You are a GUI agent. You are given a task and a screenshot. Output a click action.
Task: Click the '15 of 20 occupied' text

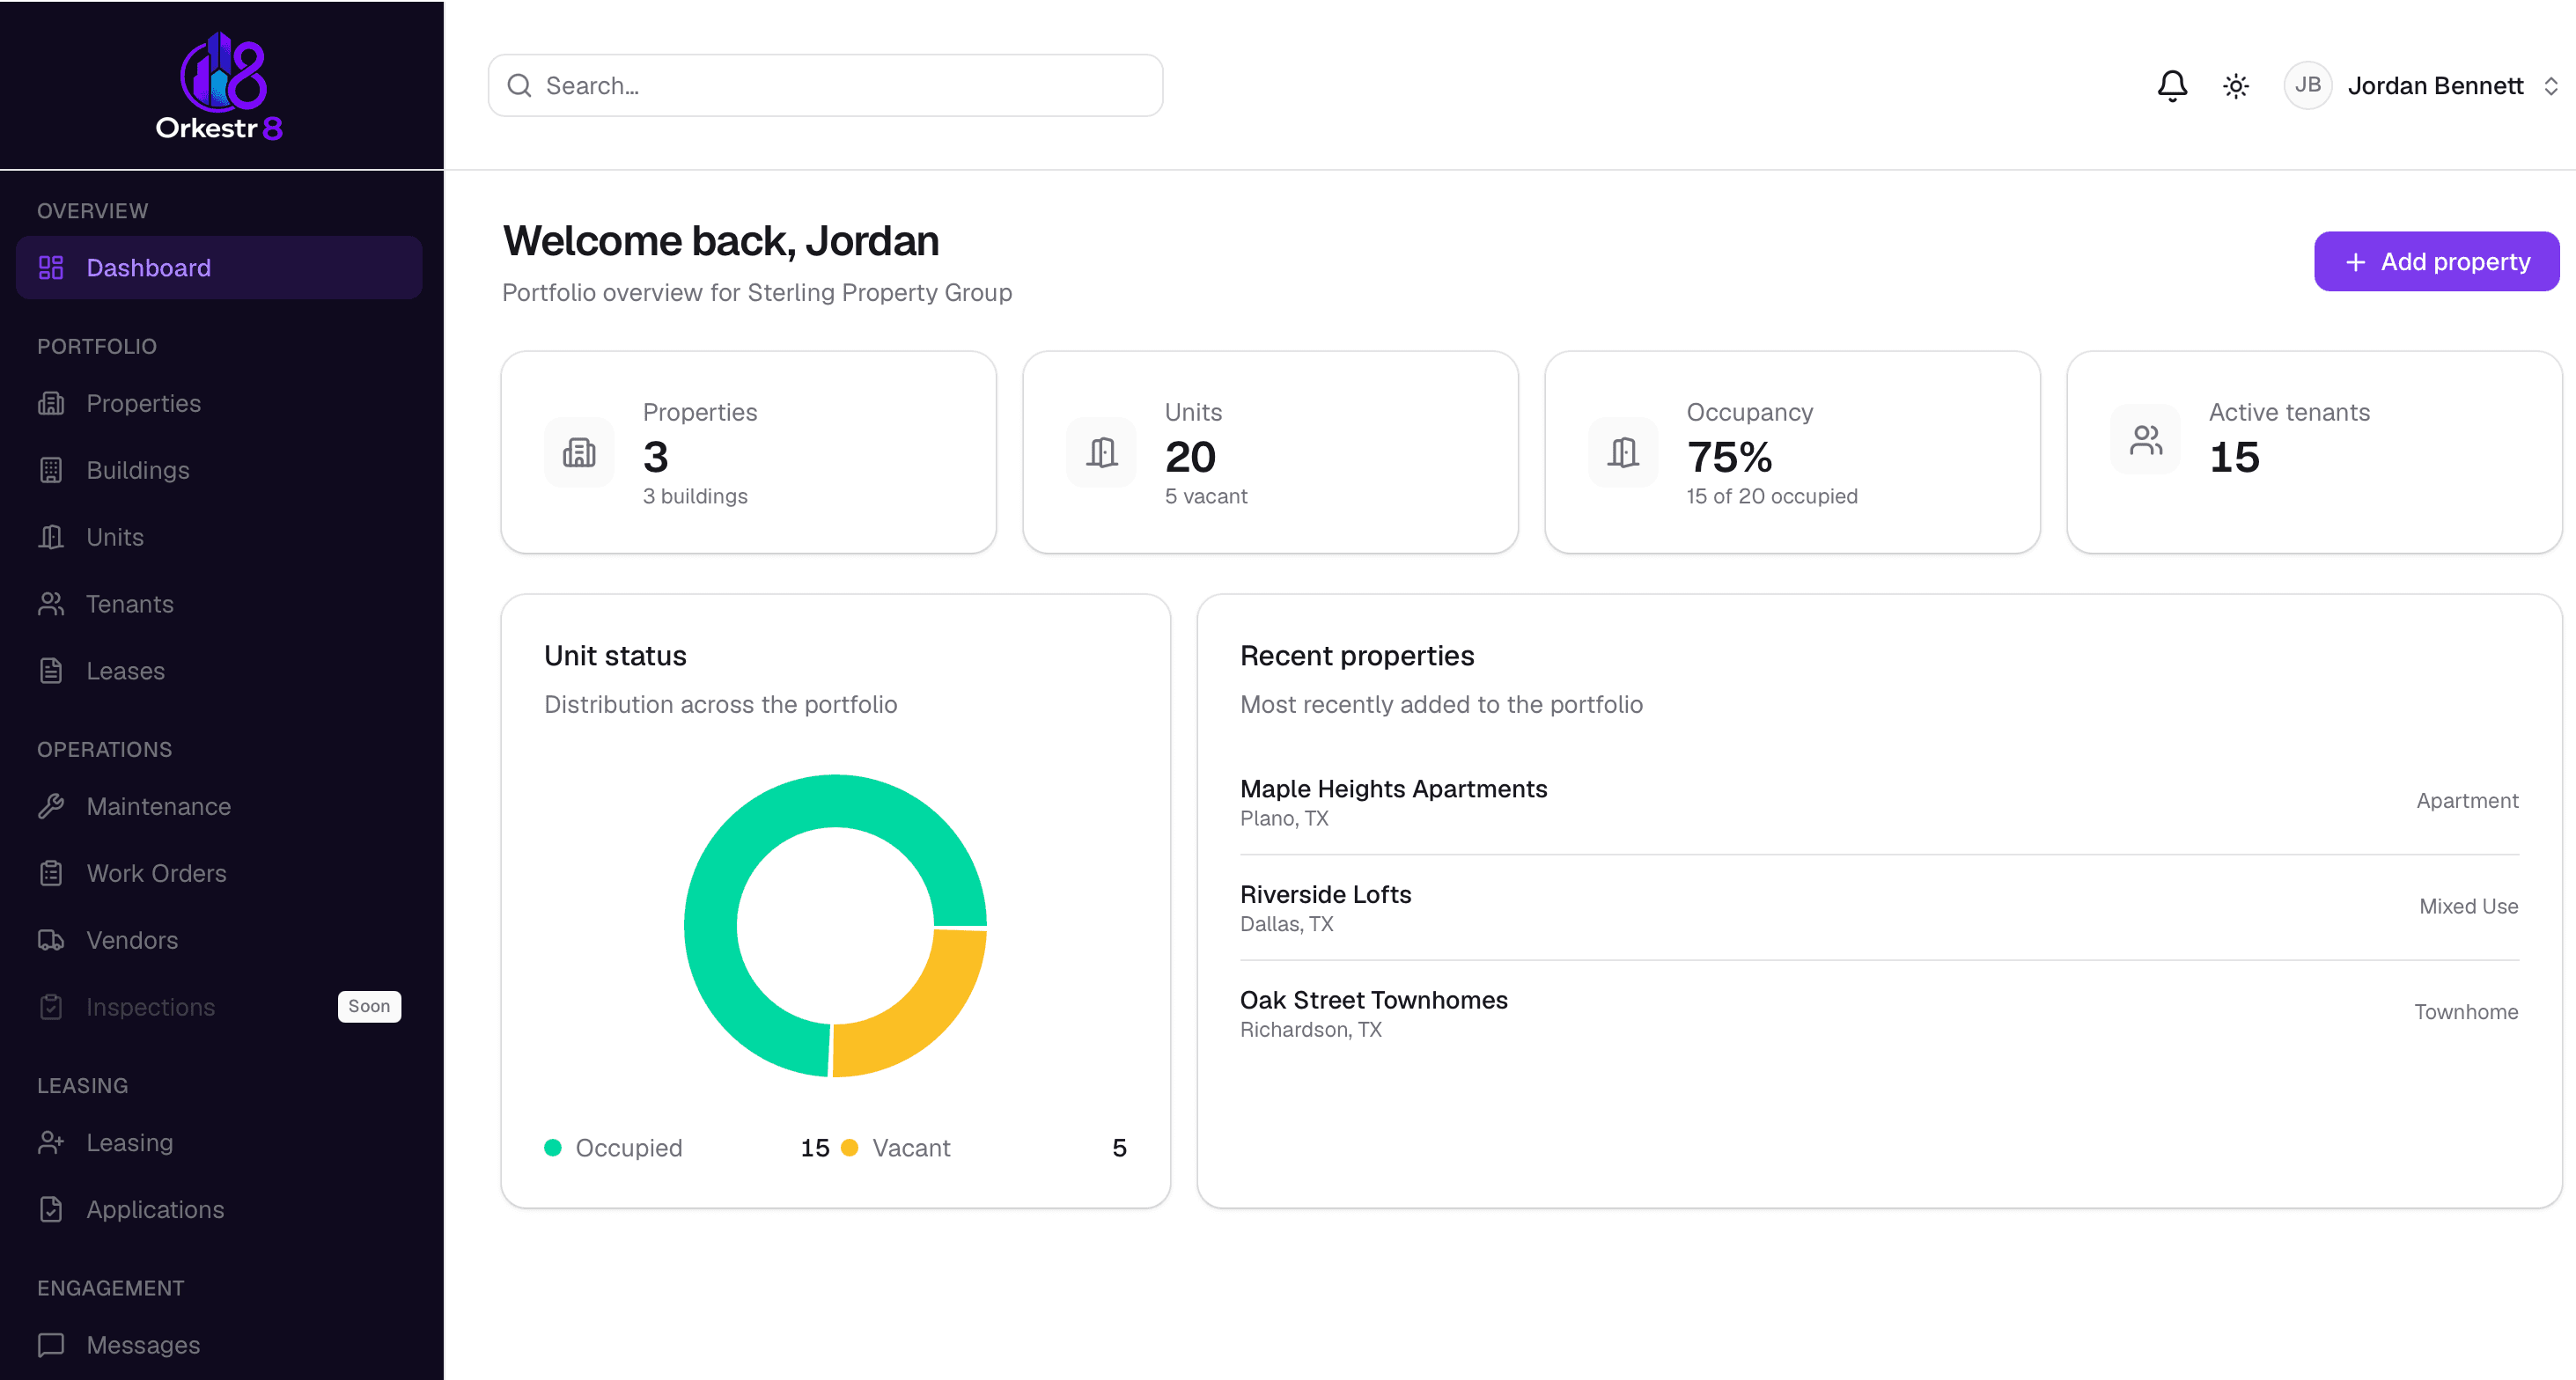click(1772, 496)
